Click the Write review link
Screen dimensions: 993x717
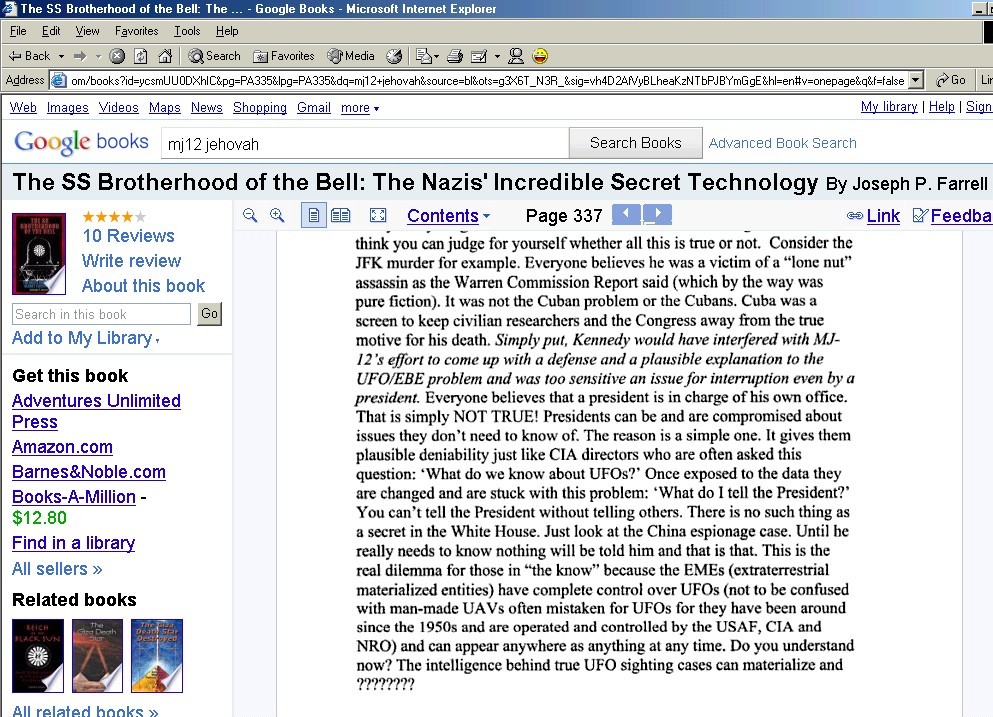[x=131, y=261]
